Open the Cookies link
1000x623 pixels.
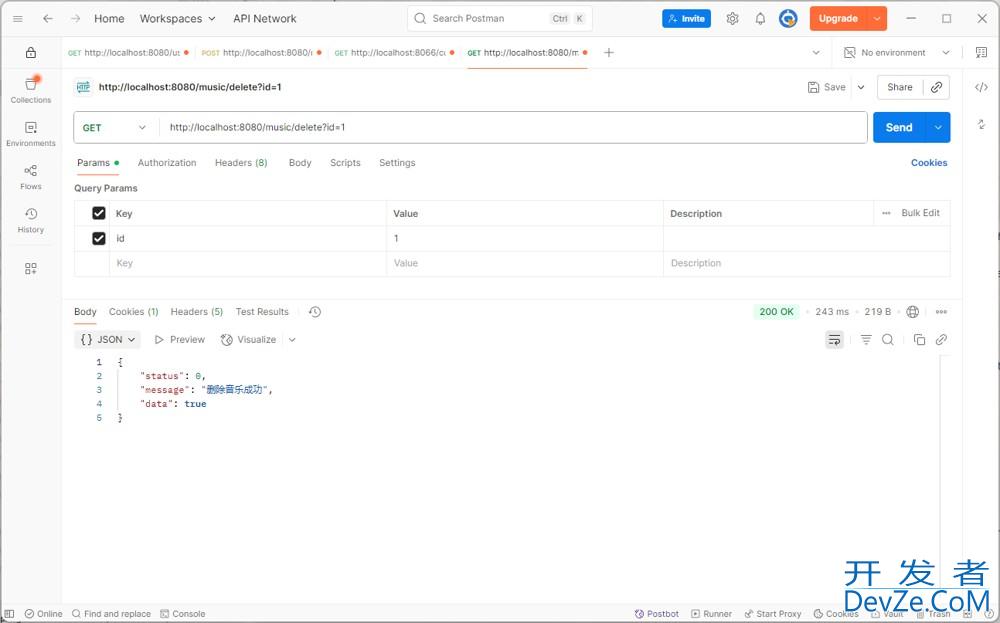tap(929, 163)
